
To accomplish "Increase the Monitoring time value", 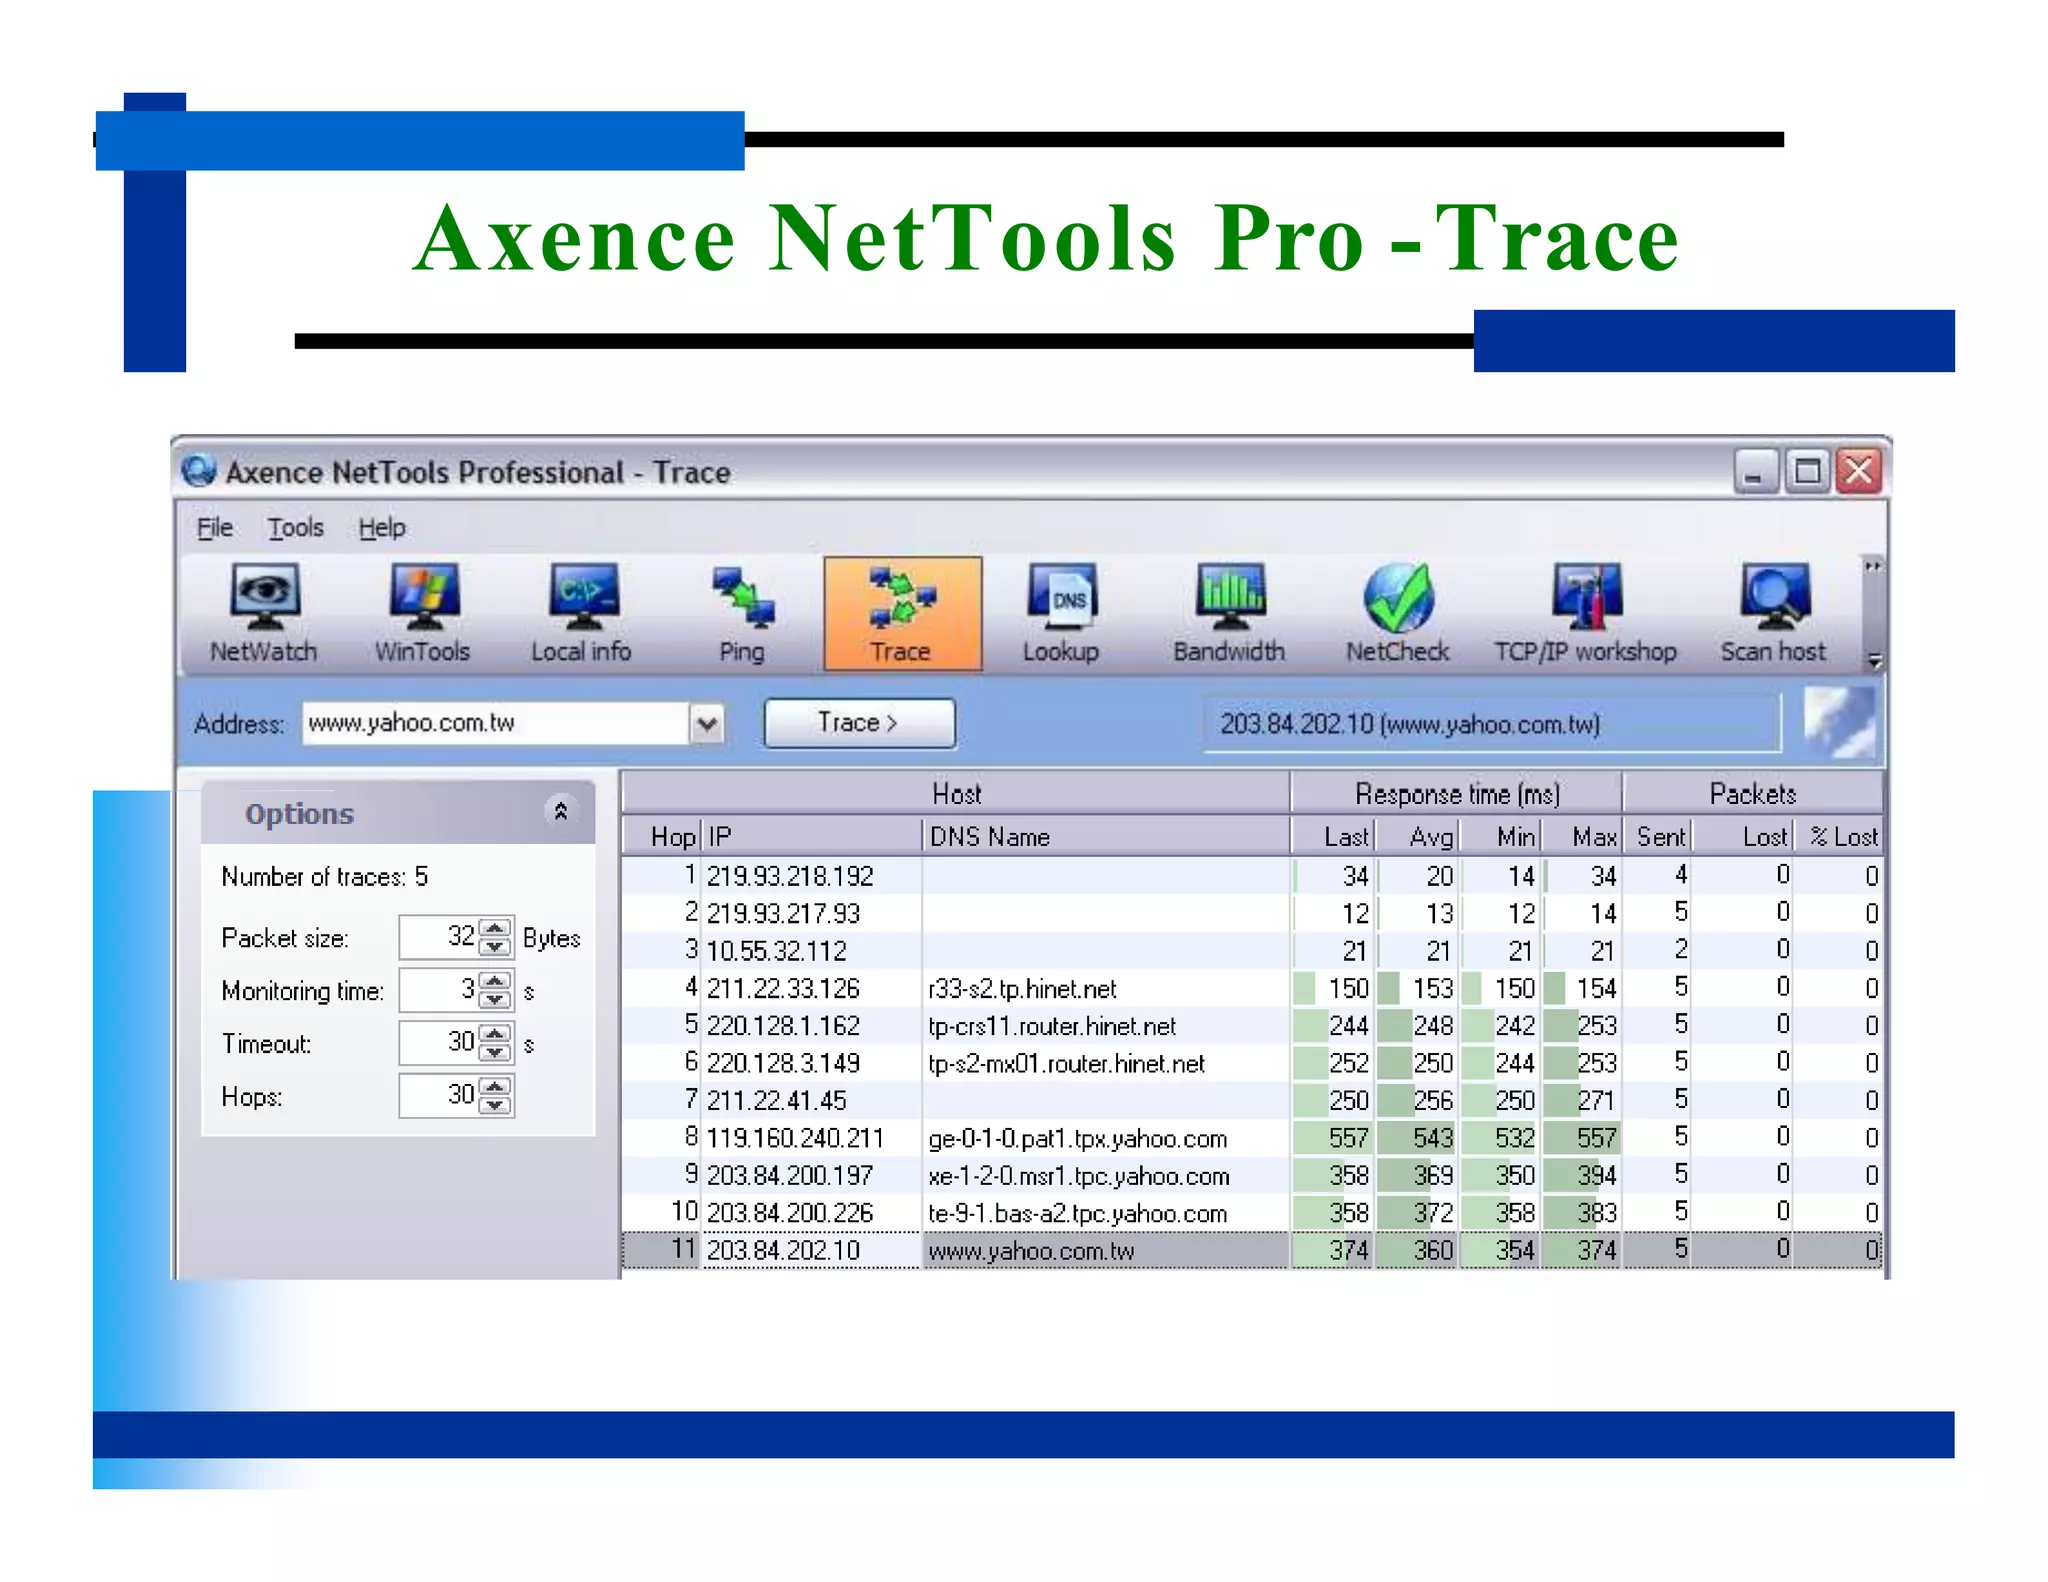I will coord(495,981).
